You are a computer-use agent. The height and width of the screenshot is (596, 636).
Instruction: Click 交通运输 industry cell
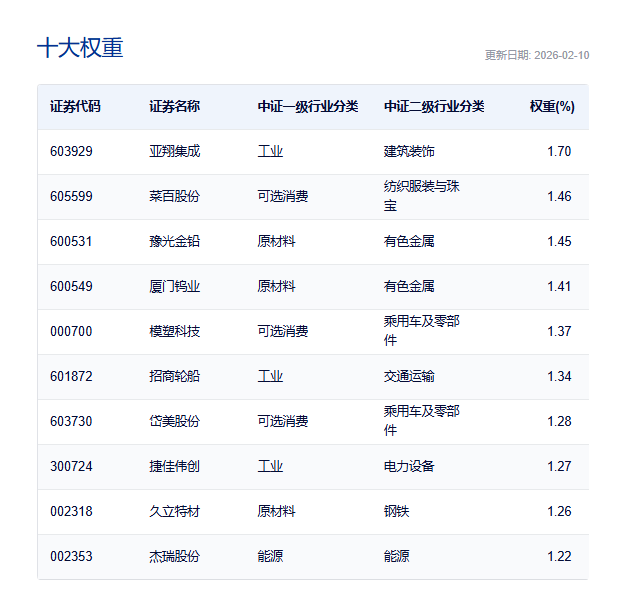(x=409, y=377)
